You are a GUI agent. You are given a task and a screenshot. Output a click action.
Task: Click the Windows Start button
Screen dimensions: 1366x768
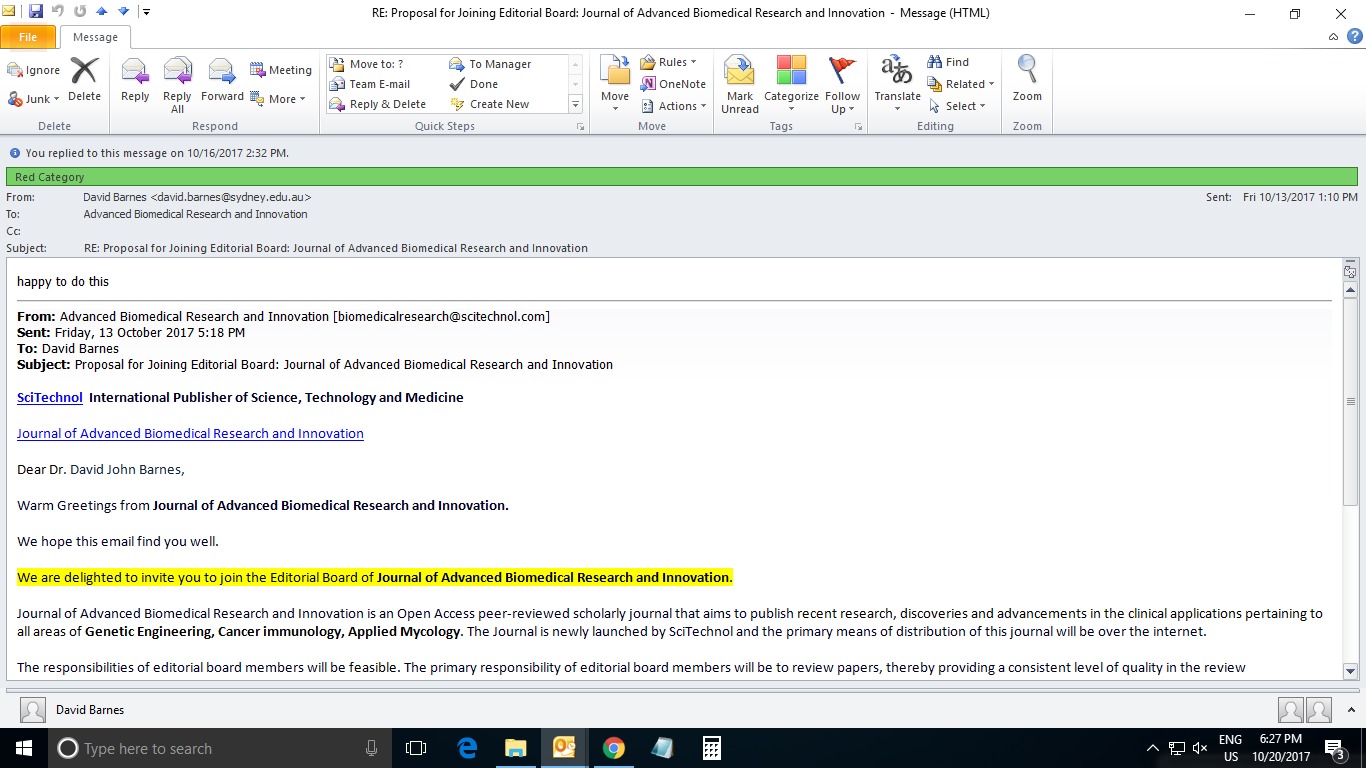(23, 748)
